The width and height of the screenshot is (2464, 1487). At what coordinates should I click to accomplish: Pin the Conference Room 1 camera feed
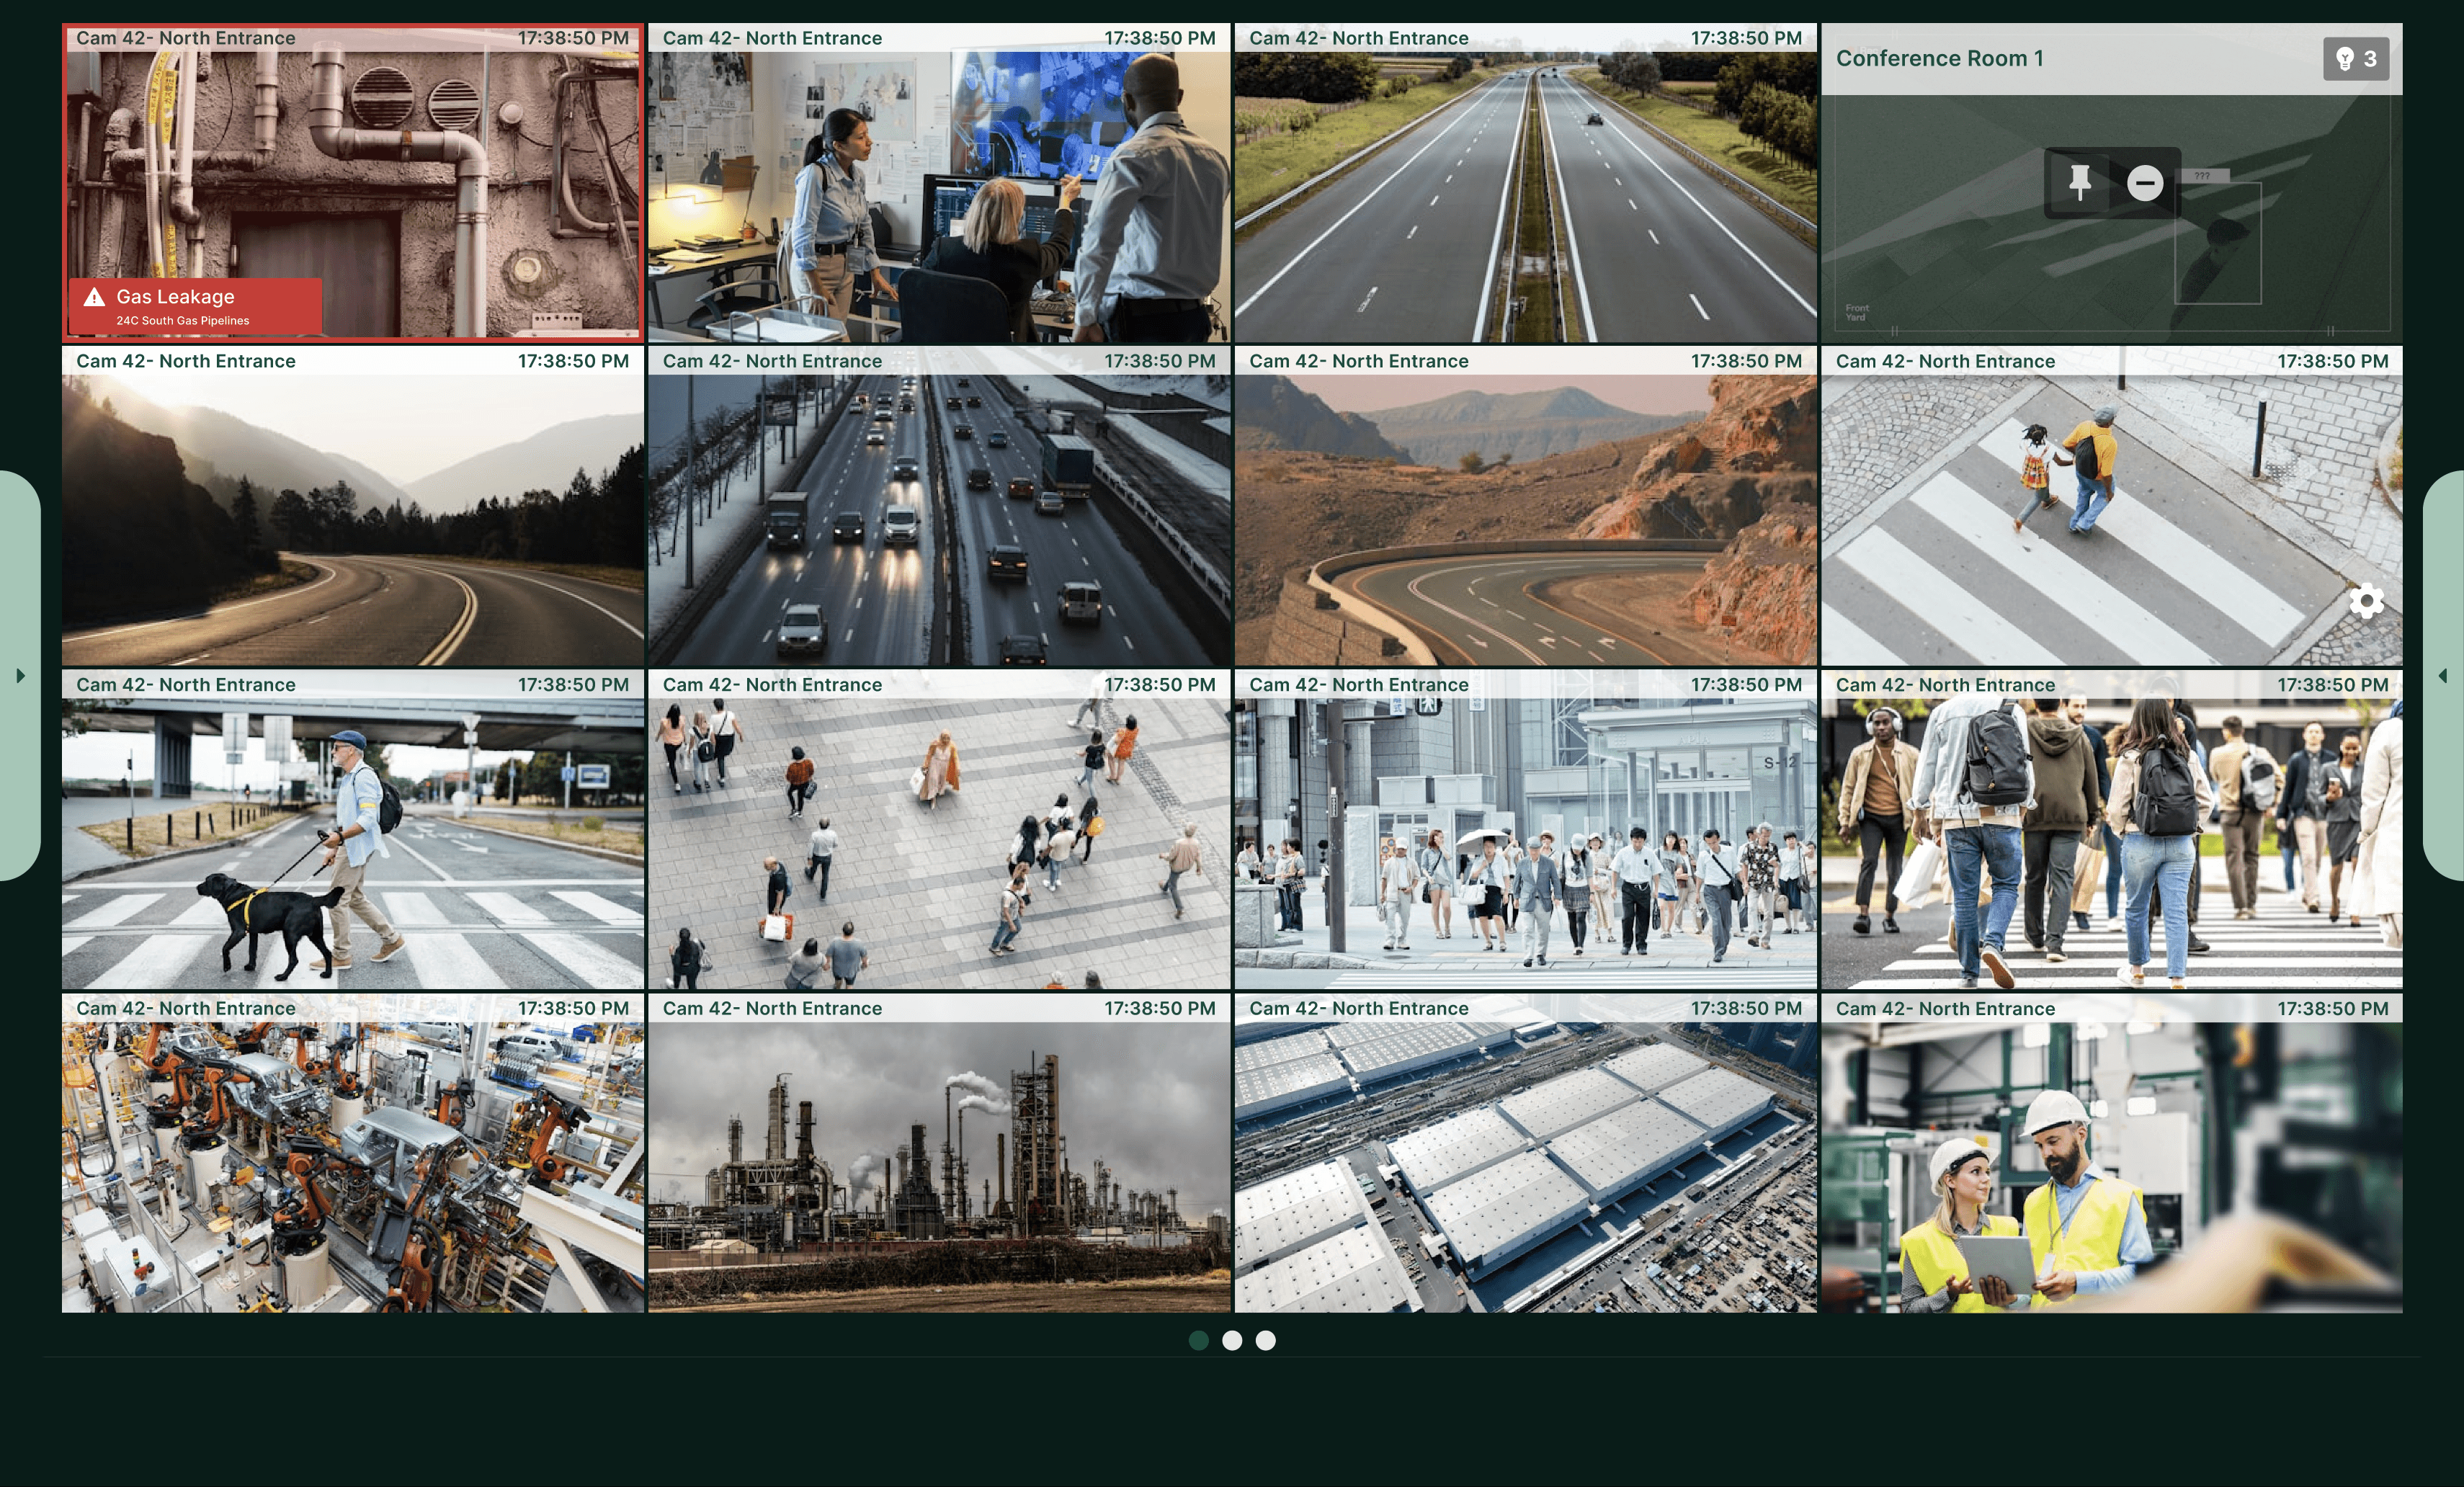tap(2081, 182)
